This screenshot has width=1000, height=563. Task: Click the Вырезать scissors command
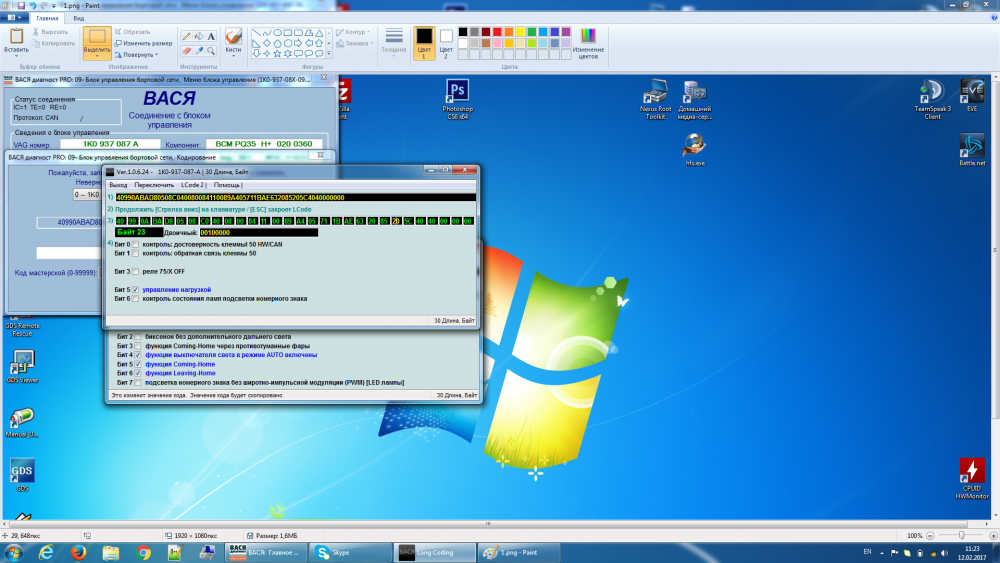[x=50, y=32]
